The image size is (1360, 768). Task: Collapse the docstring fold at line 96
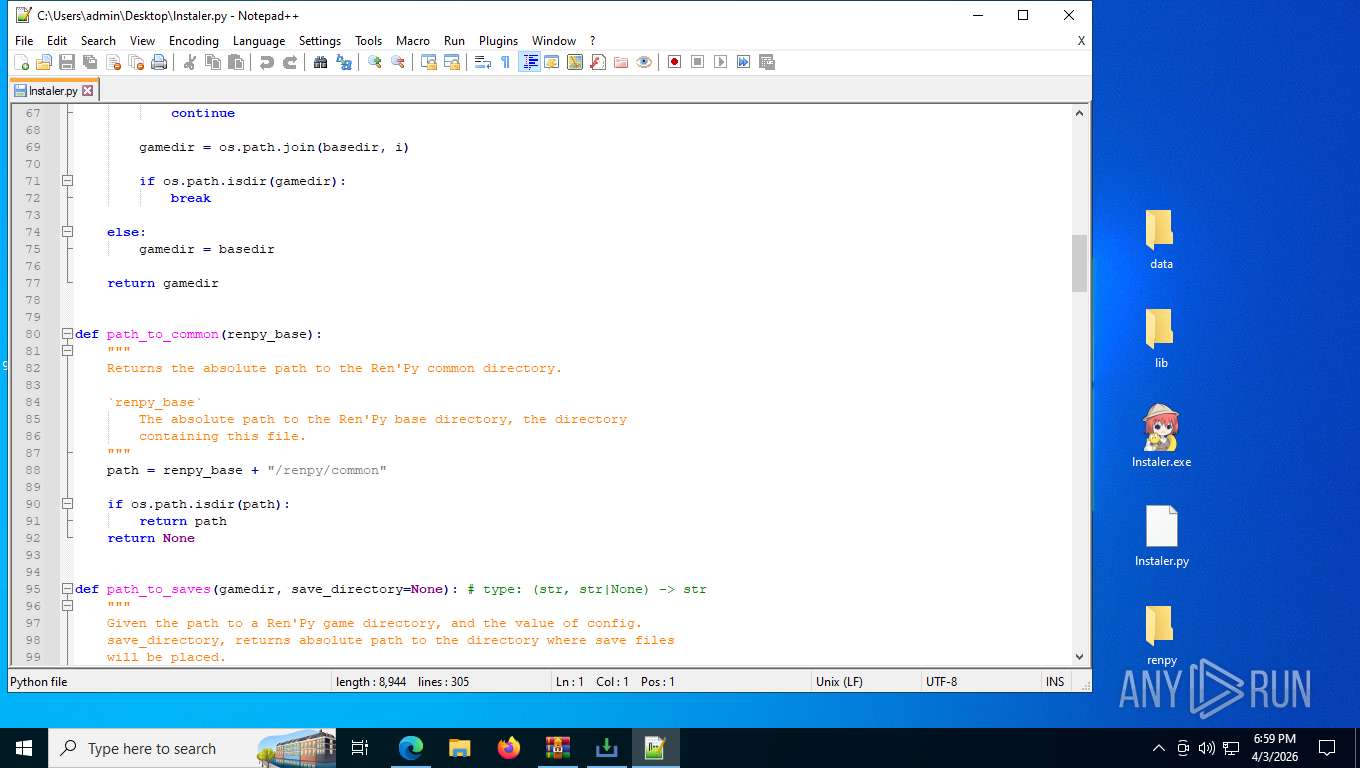67,606
